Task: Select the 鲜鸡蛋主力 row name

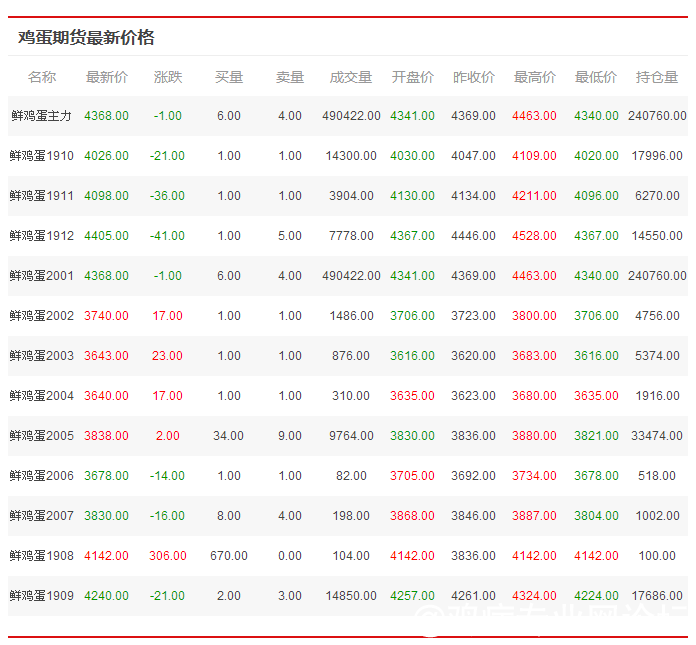Action: (41, 116)
